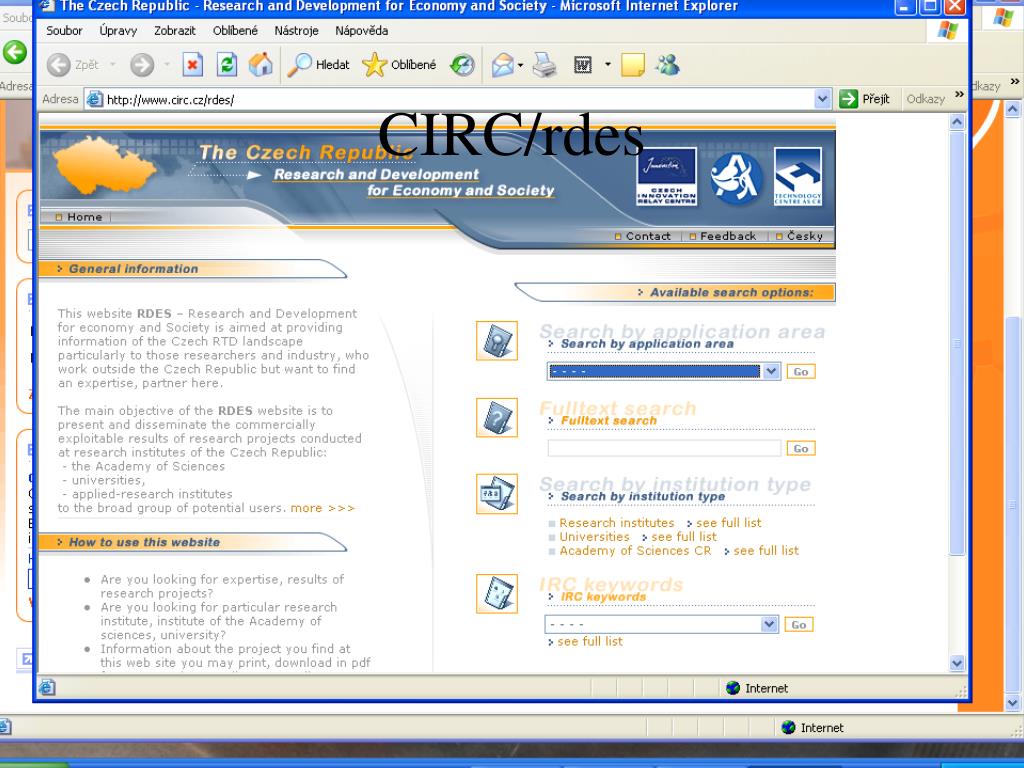Click the Edit with Word icon
Image resolution: width=1024 pixels, height=768 pixels.
pos(583,65)
